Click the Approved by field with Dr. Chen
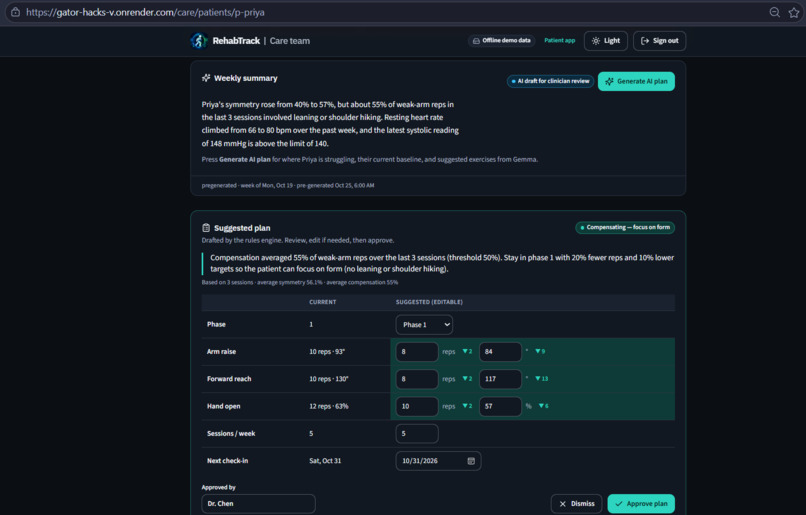 click(x=259, y=504)
